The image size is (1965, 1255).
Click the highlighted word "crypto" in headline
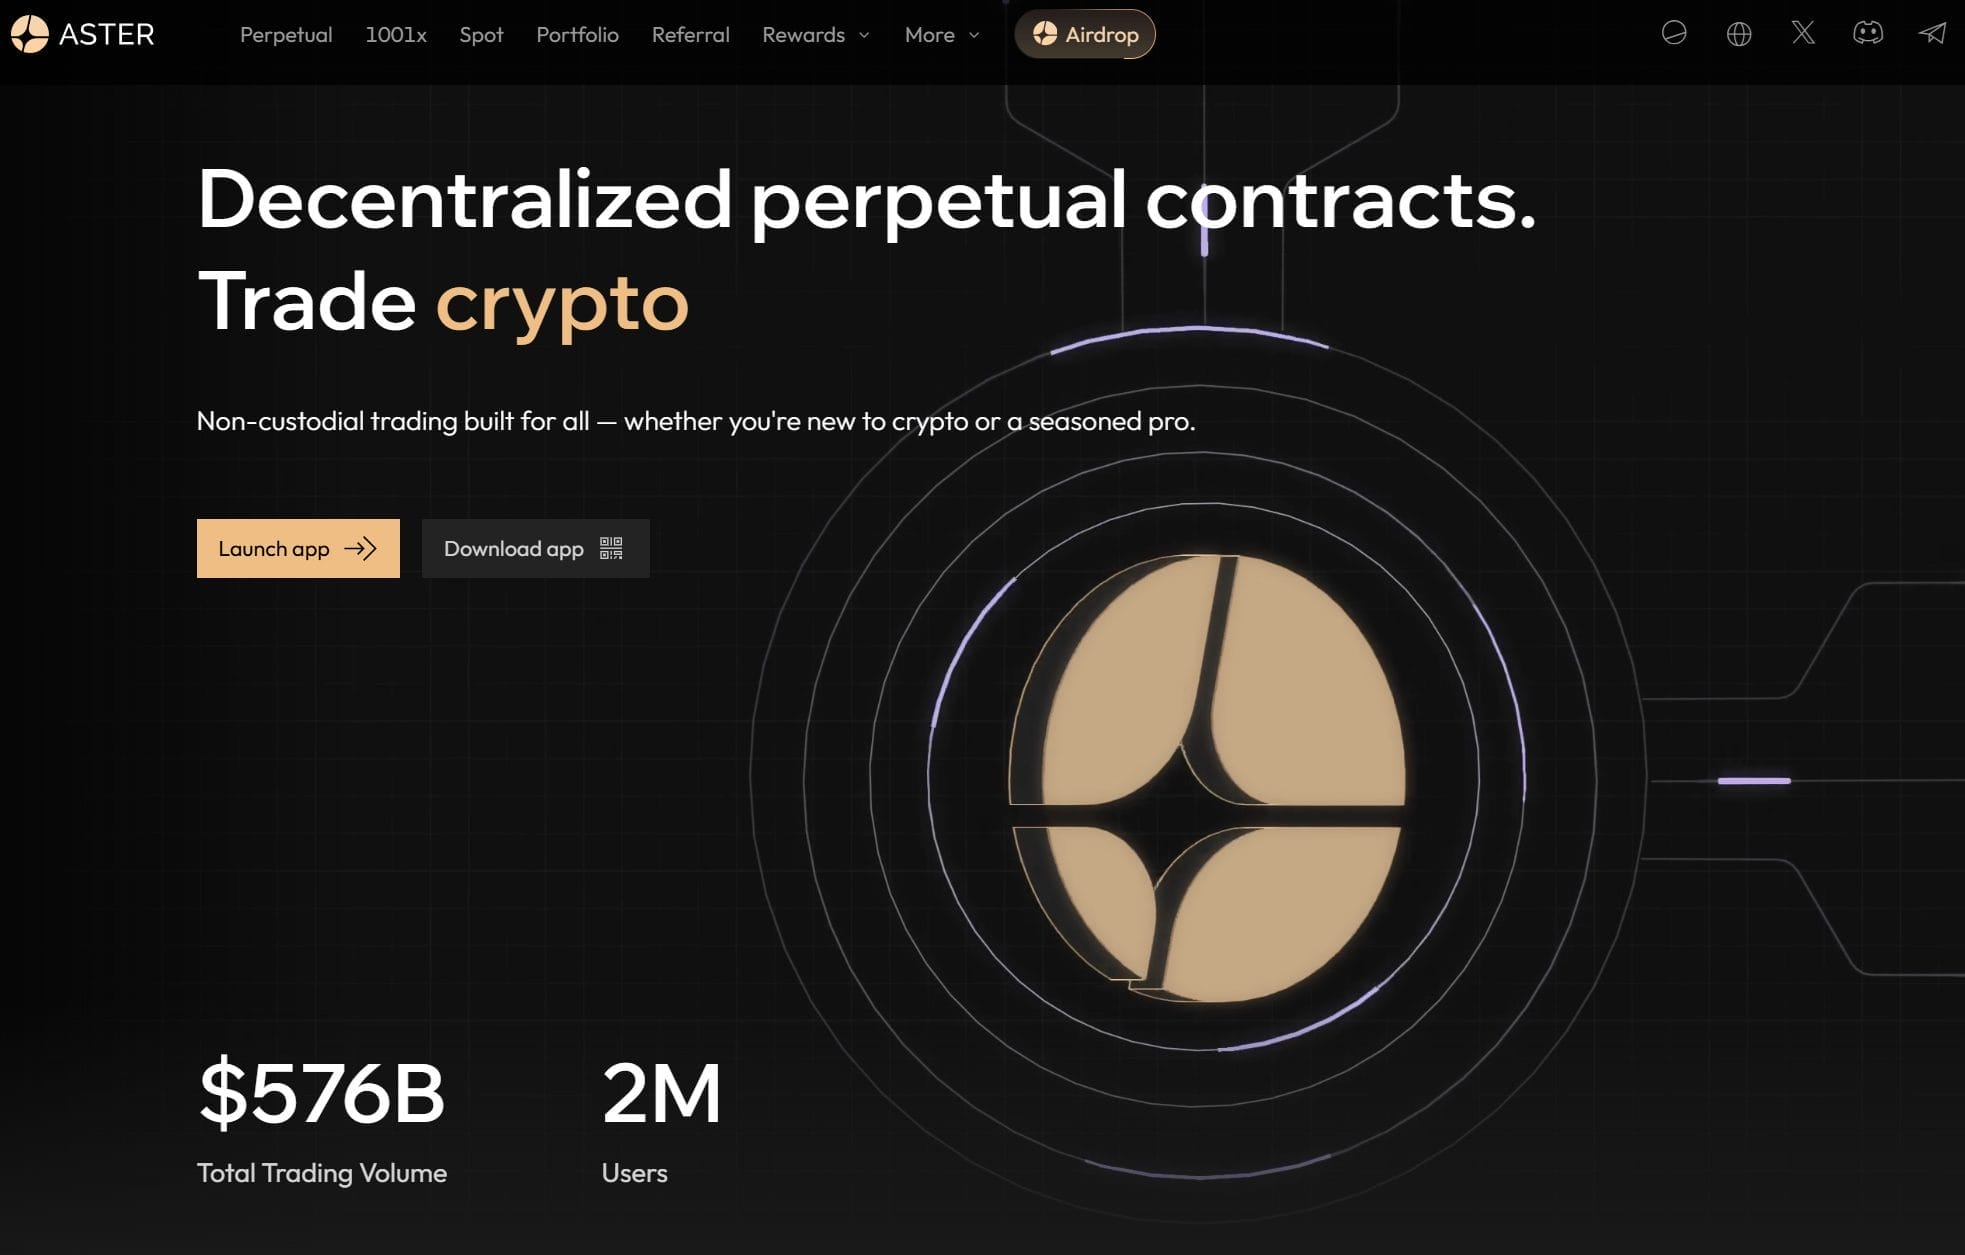click(562, 302)
